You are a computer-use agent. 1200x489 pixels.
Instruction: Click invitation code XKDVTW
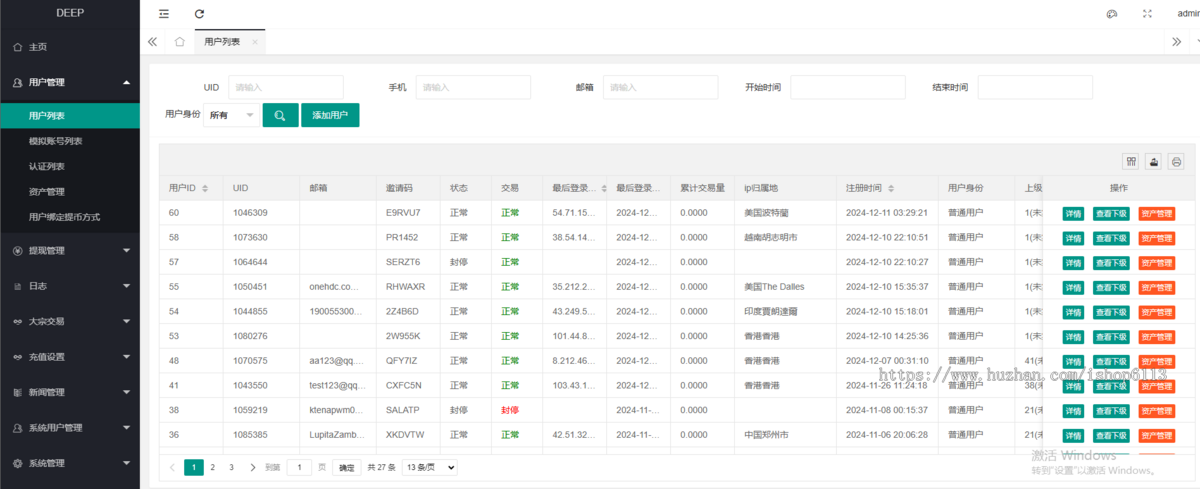tap(405, 435)
